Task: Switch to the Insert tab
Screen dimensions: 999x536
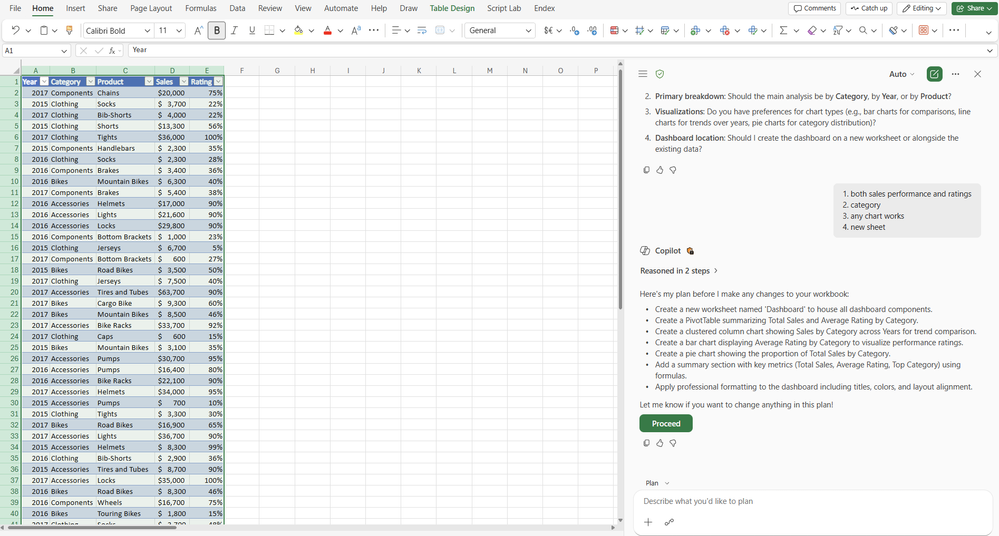Action: (75, 8)
